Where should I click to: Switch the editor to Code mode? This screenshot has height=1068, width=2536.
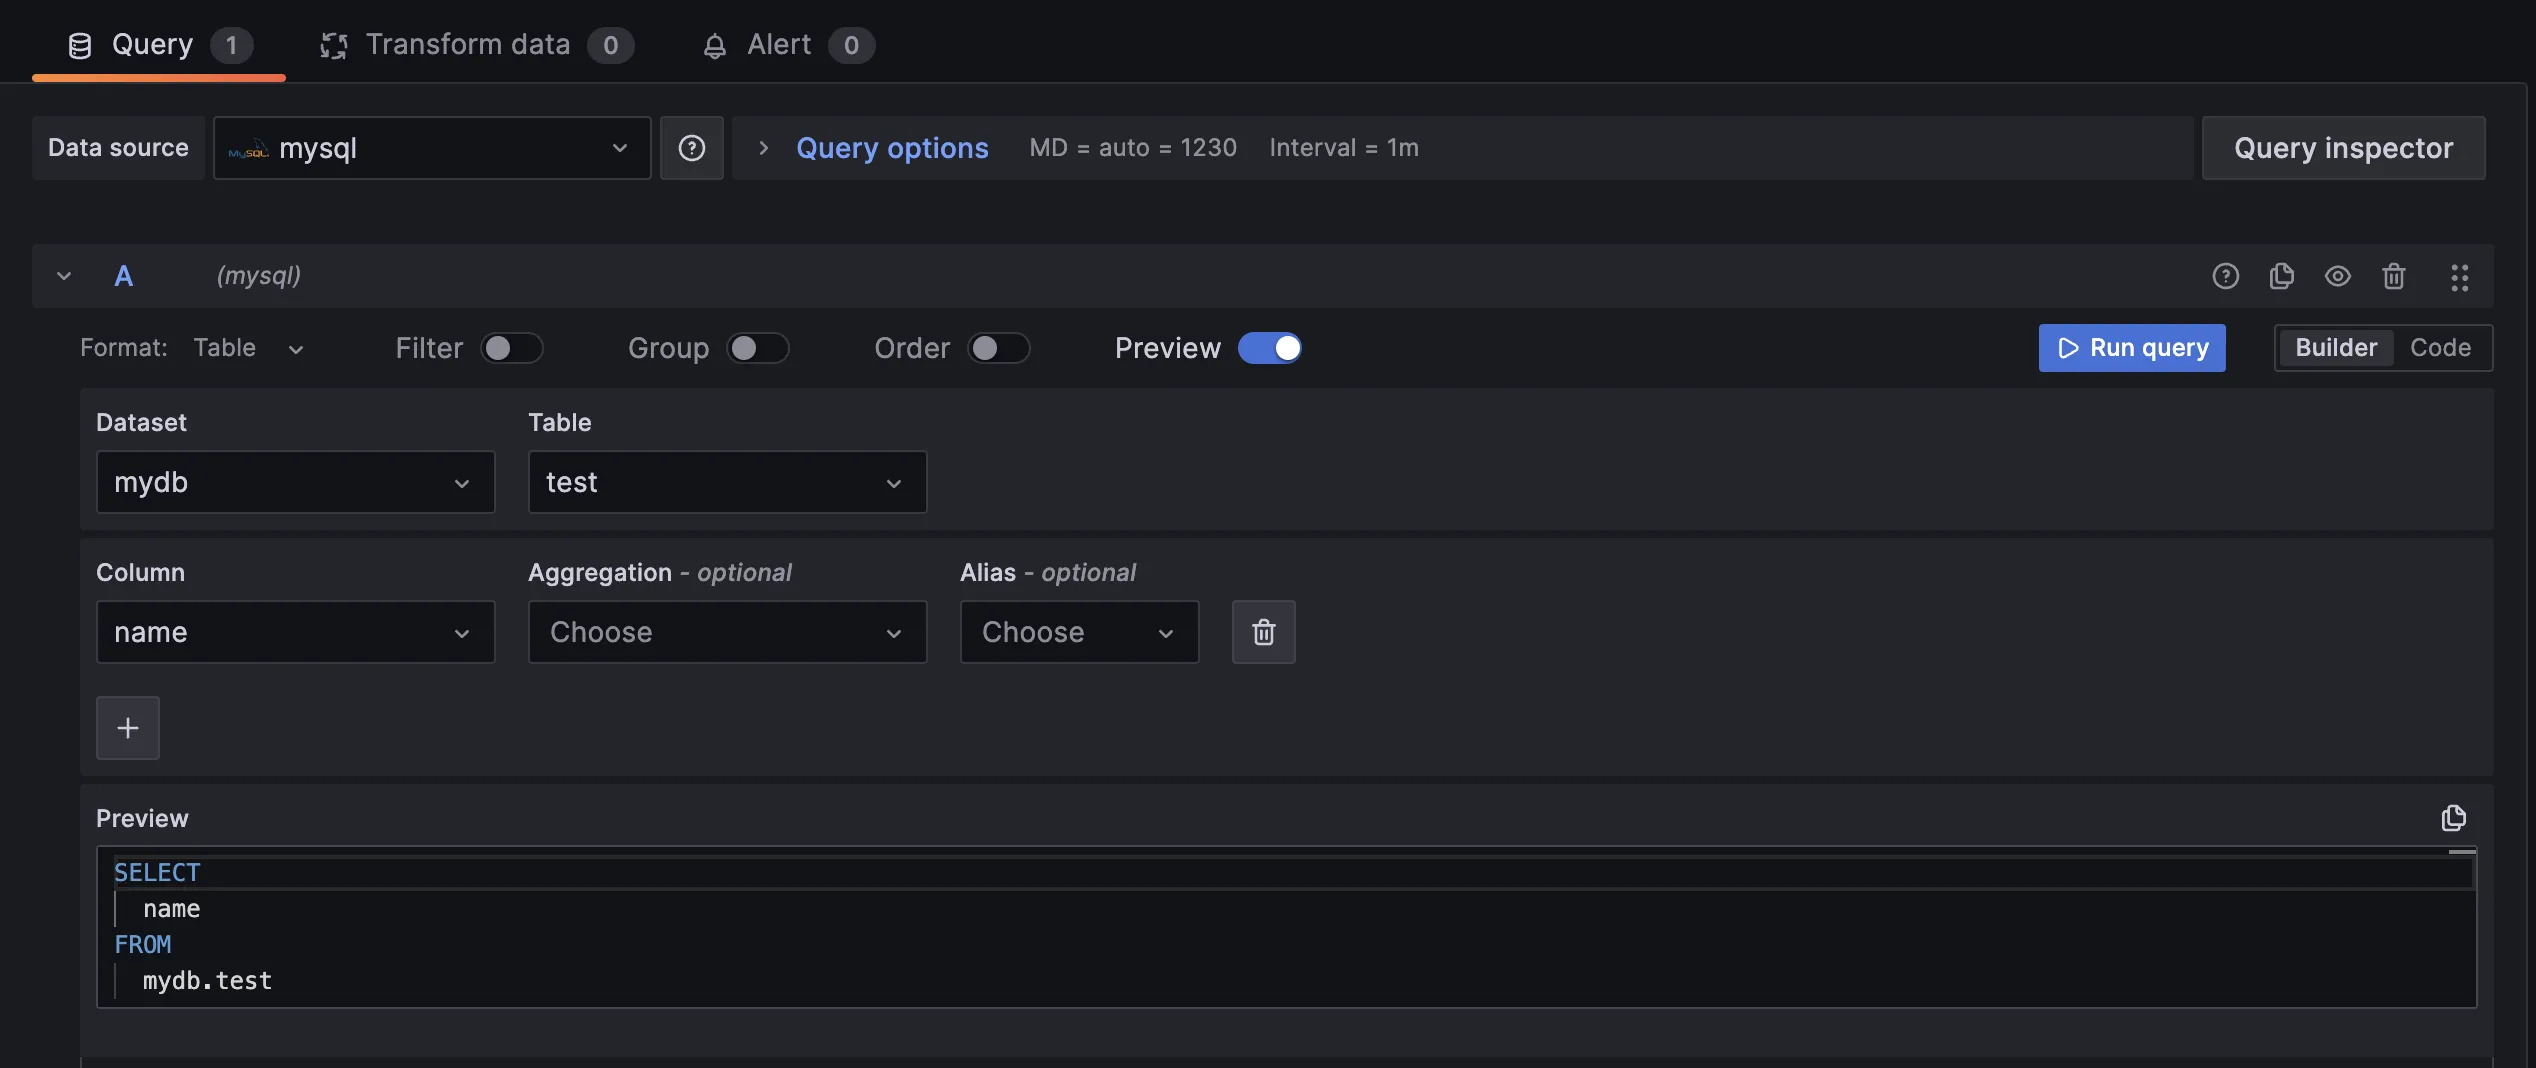tap(2439, 348)
